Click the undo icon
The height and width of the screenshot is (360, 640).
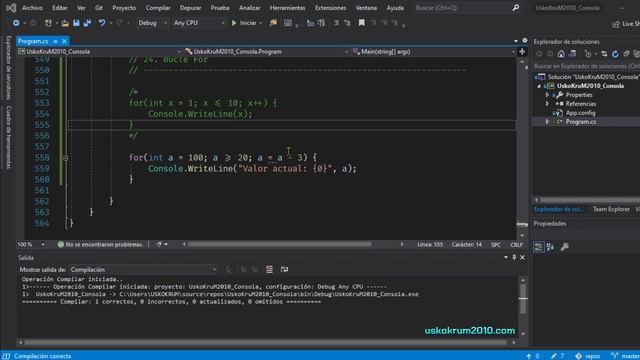[102, 23]
